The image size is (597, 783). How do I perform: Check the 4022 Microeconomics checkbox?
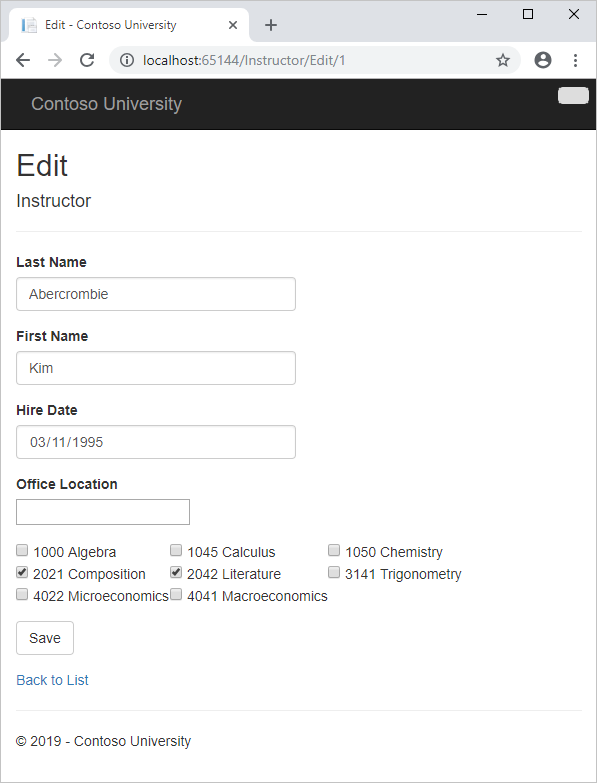tap(22, 594)
